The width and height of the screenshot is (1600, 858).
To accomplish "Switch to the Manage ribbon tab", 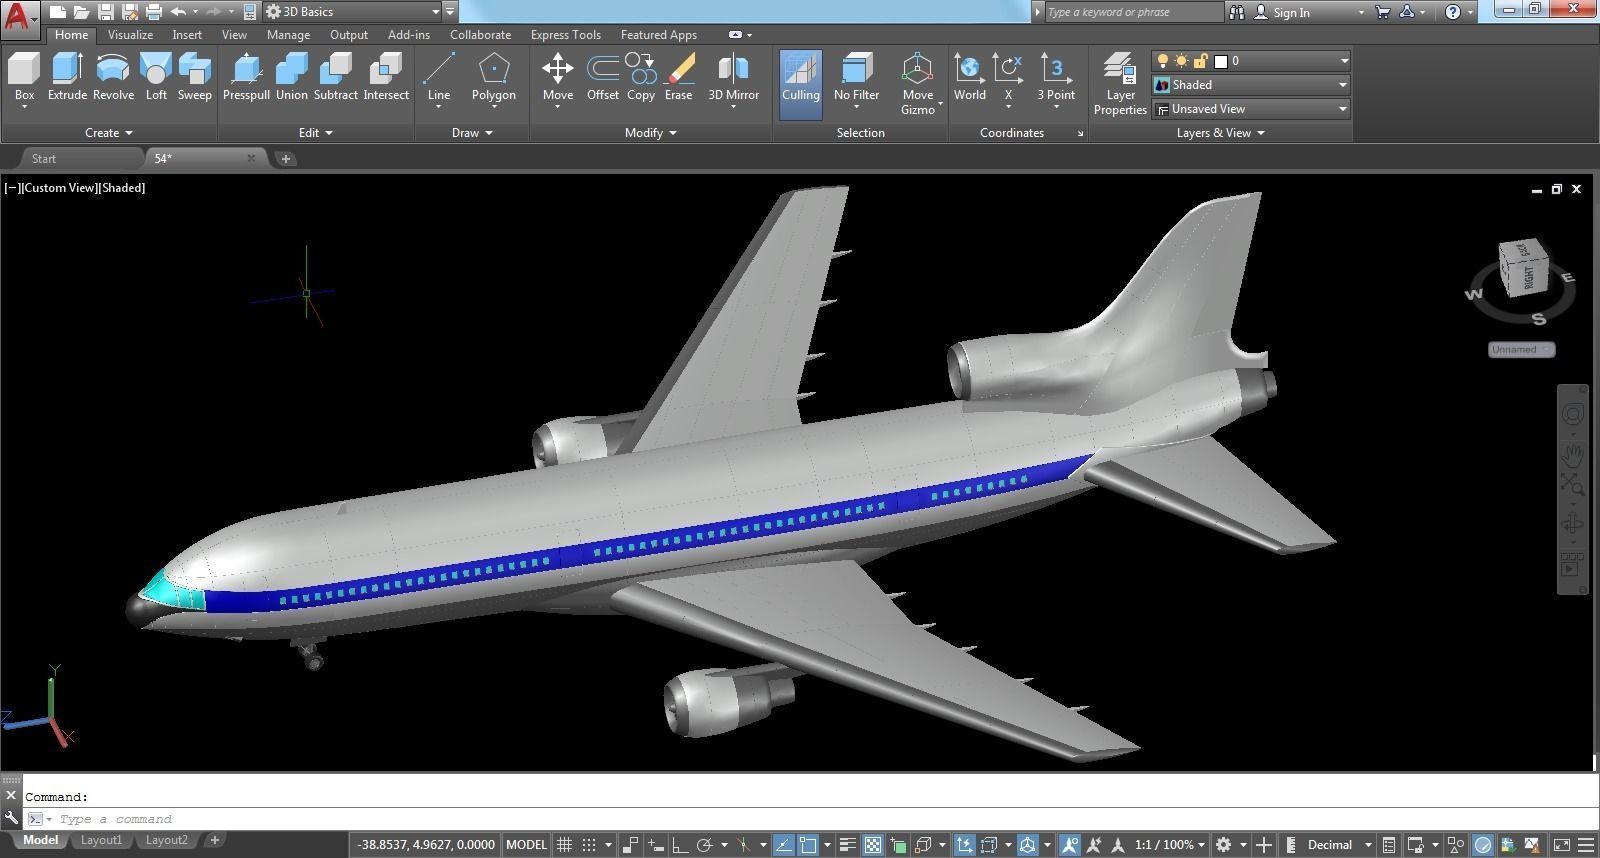I will pos(288,34).
